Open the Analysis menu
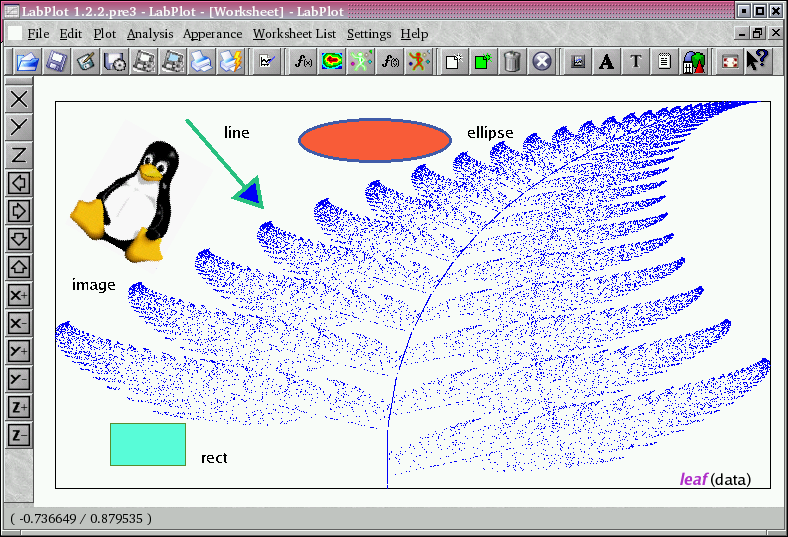The image size is (788, 537). click(x=150, y=34)
